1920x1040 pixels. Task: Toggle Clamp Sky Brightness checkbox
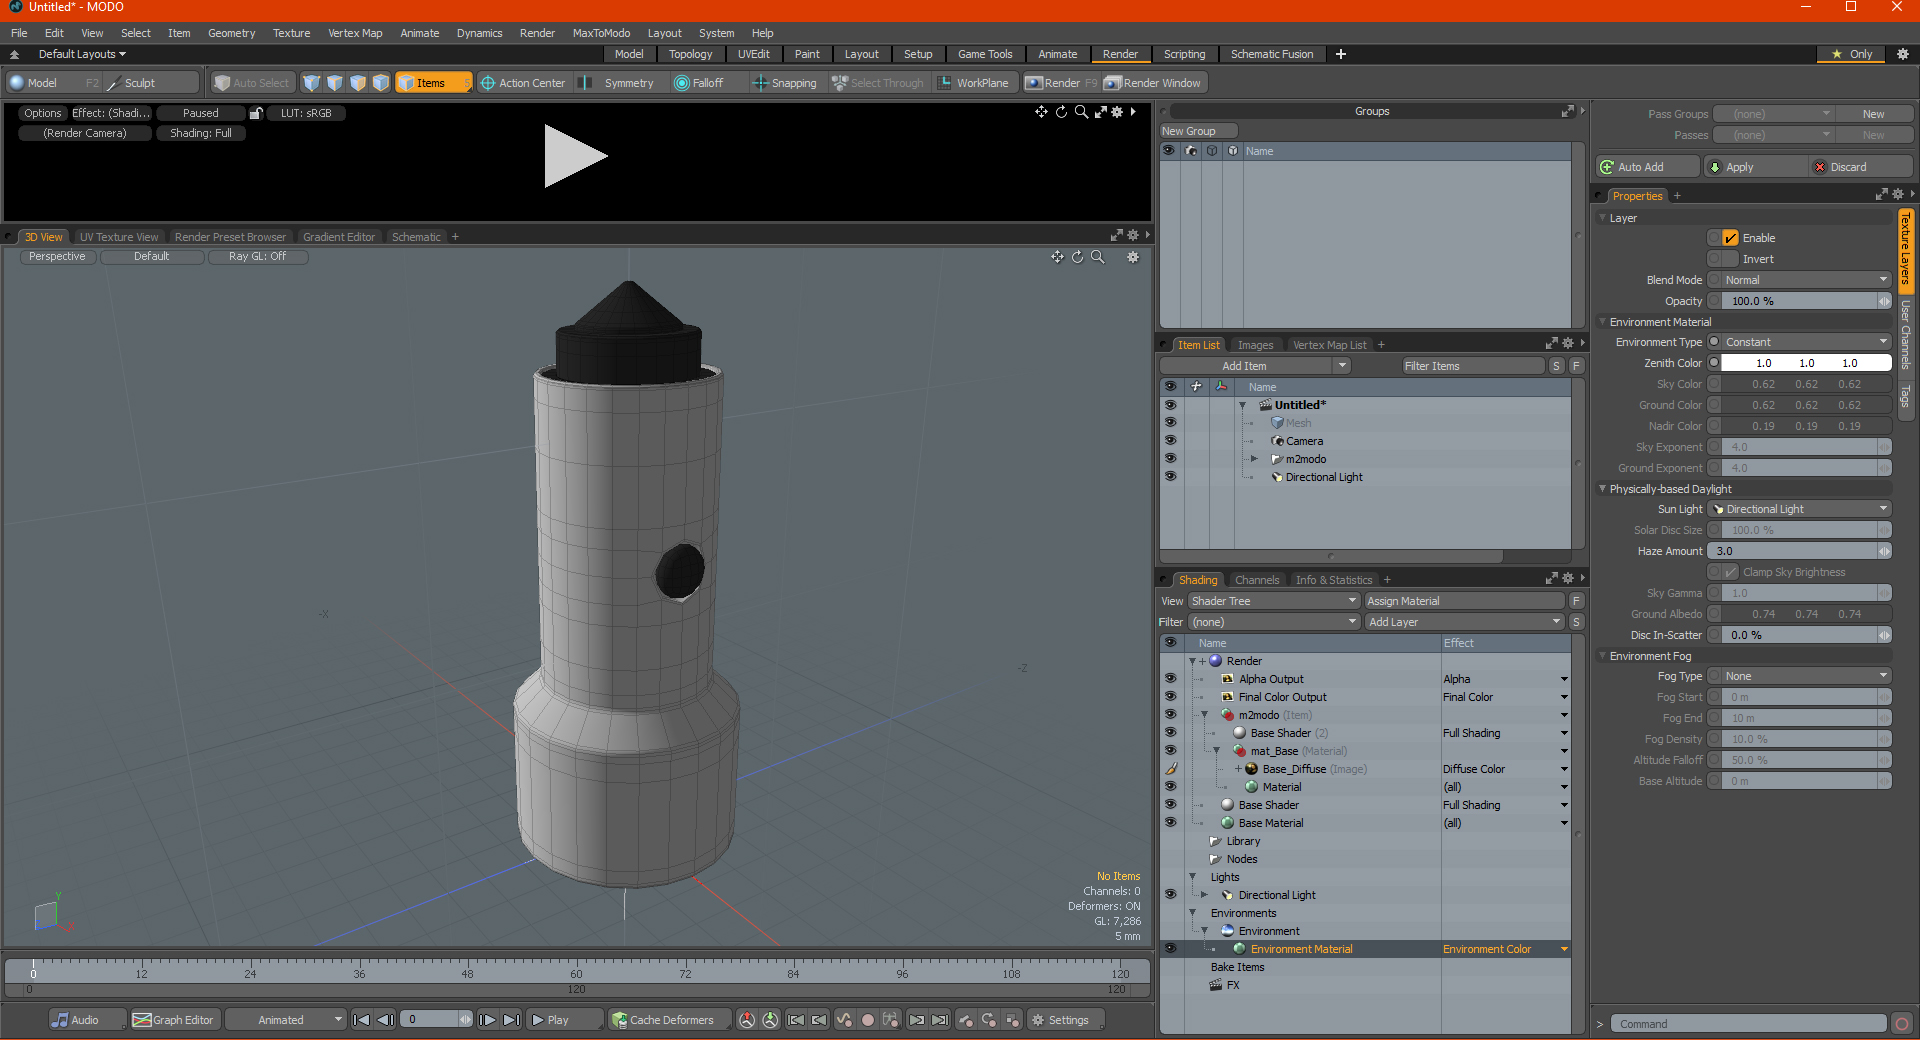[1730, 572]
